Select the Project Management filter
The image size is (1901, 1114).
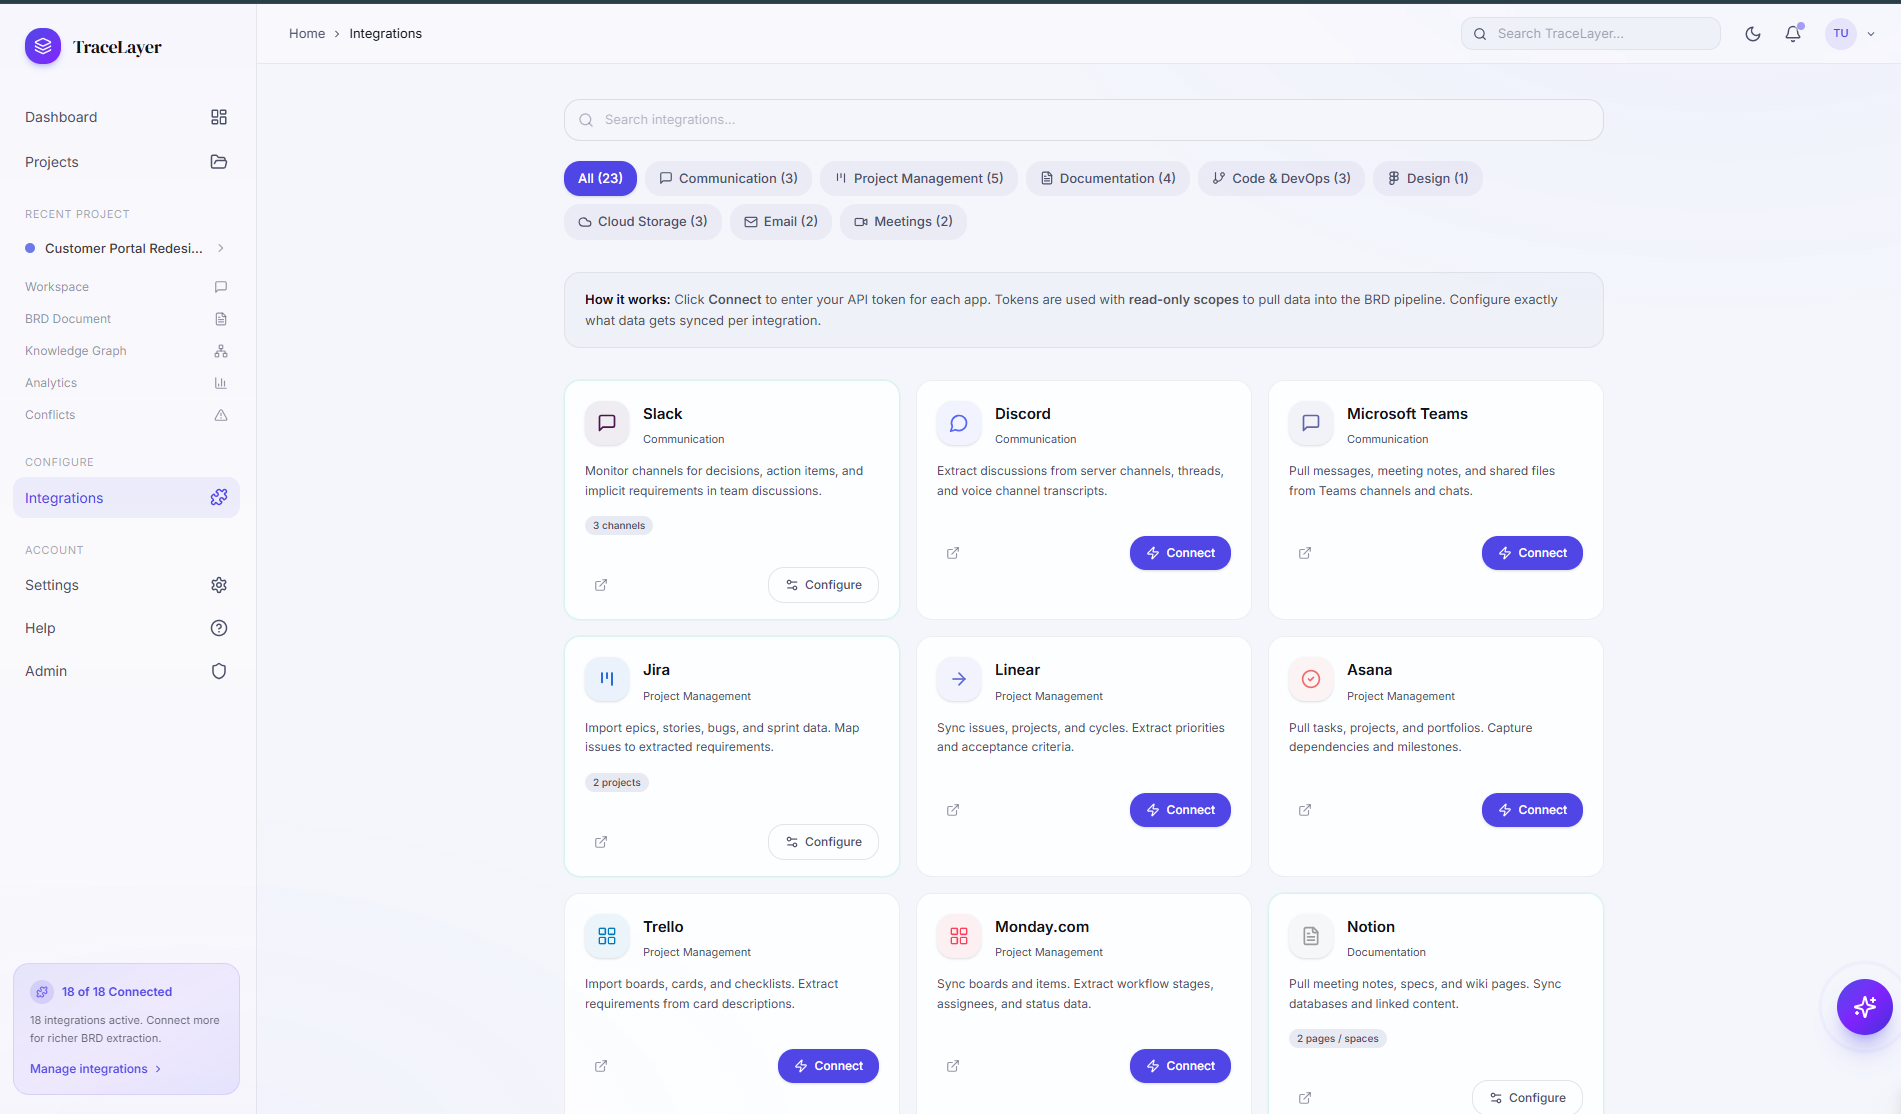coord(918,178)
